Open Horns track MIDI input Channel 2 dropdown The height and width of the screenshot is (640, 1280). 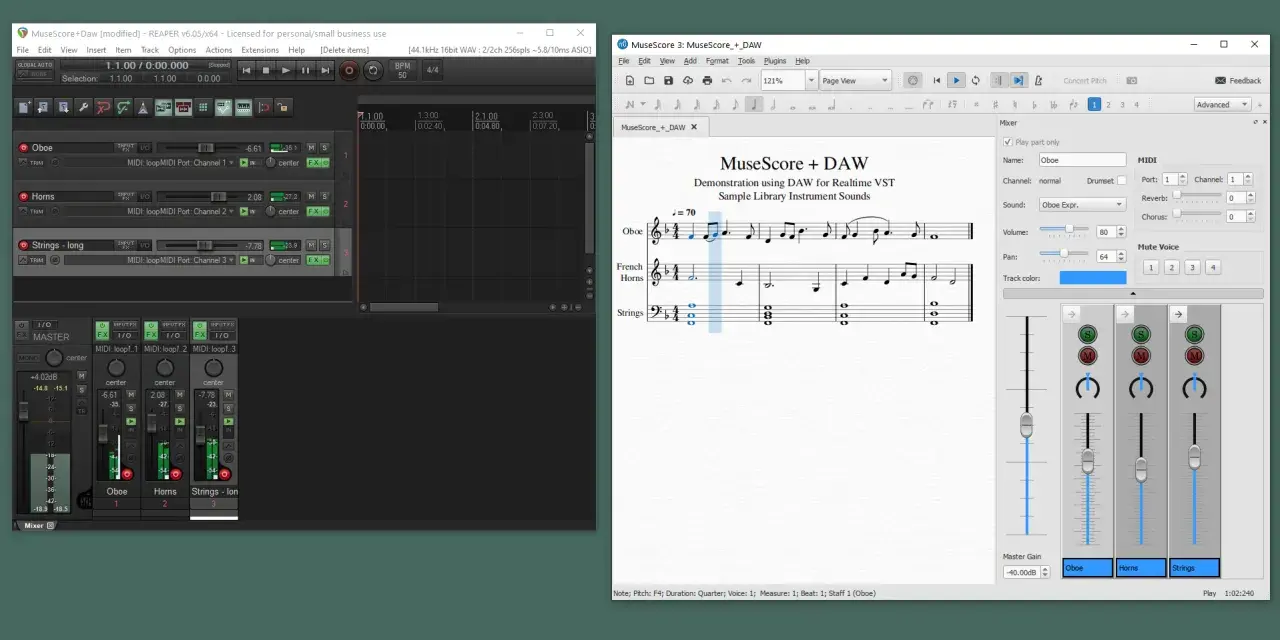click(x=149, y=211)
